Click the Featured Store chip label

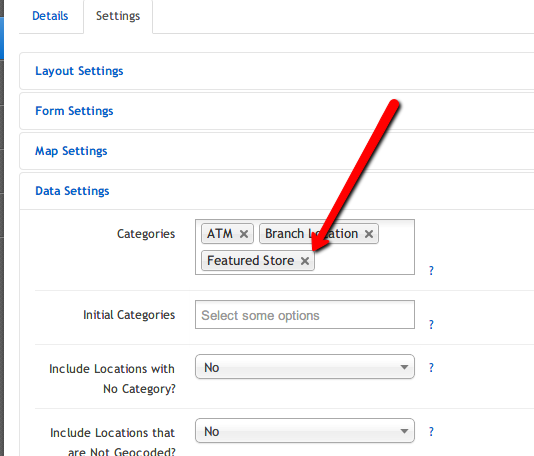point(251,261)
